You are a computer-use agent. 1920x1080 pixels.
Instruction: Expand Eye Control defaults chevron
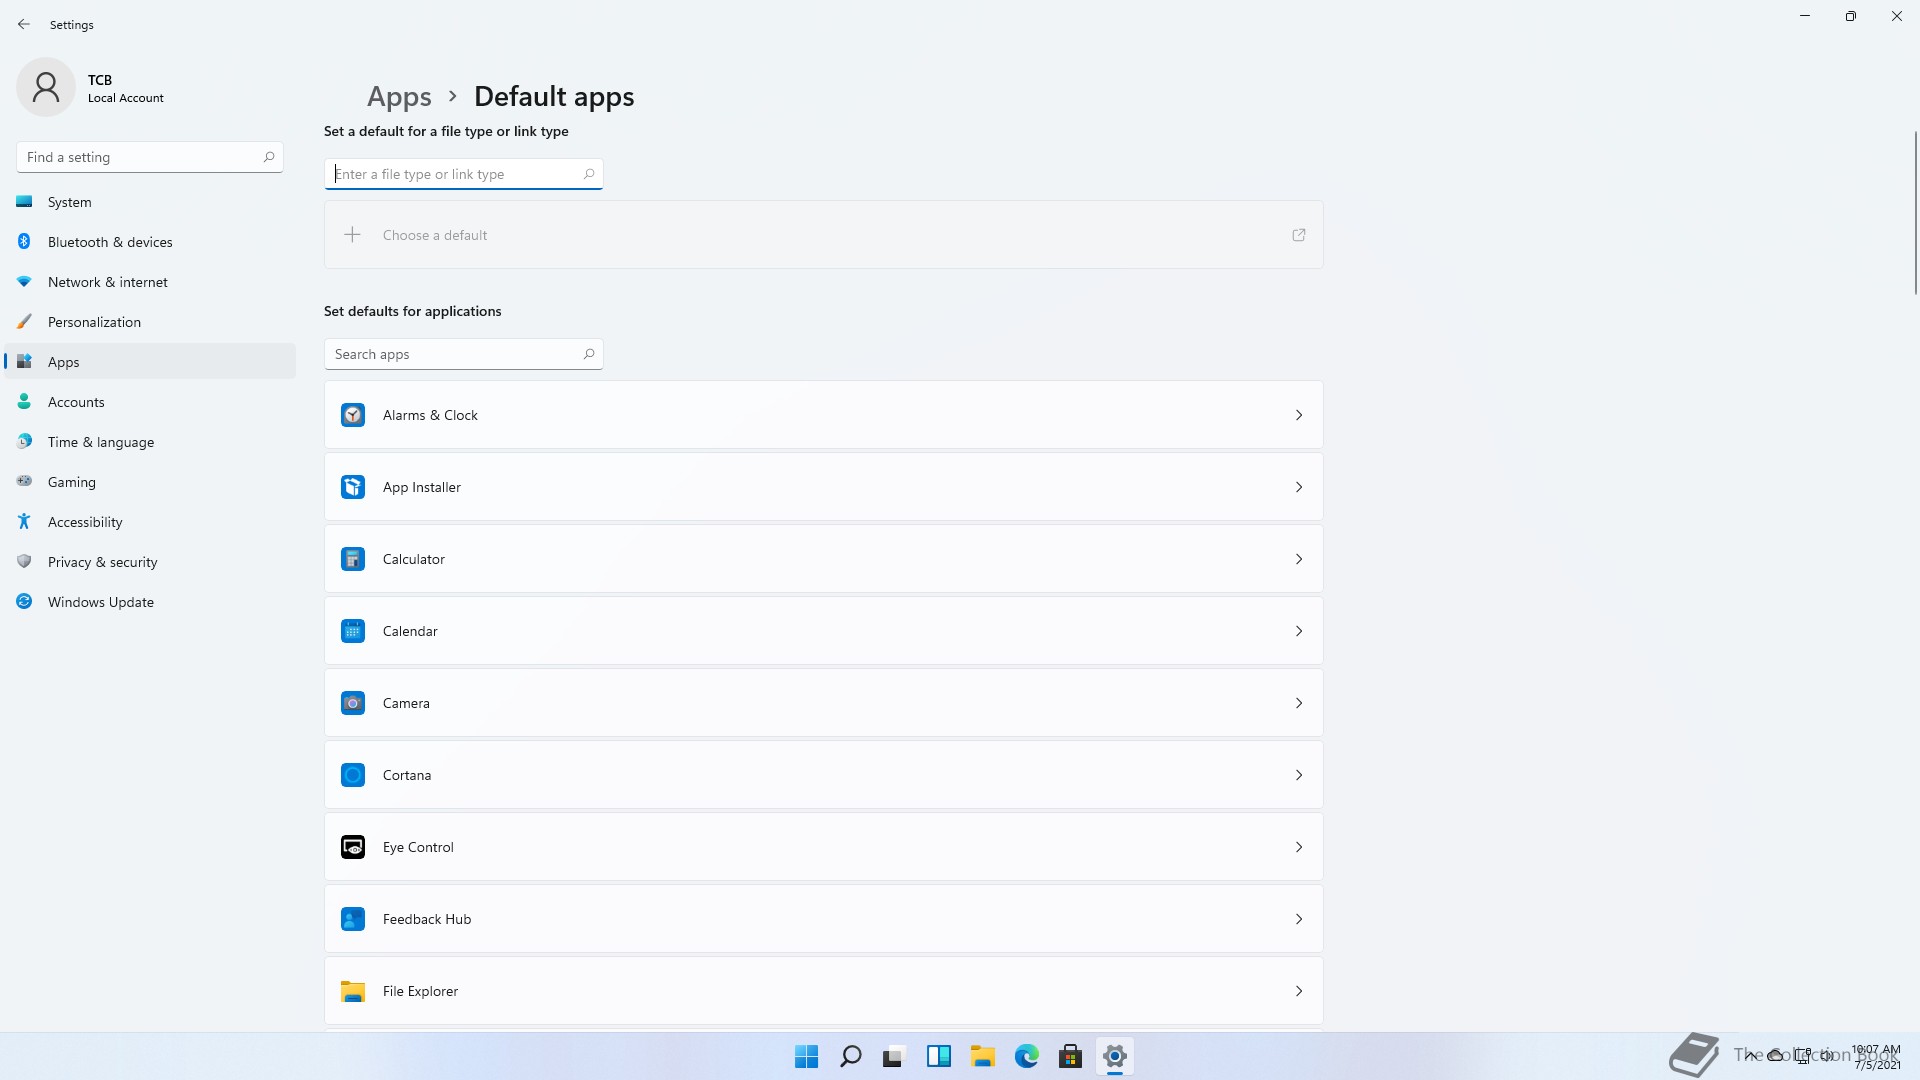point(1299,847)
